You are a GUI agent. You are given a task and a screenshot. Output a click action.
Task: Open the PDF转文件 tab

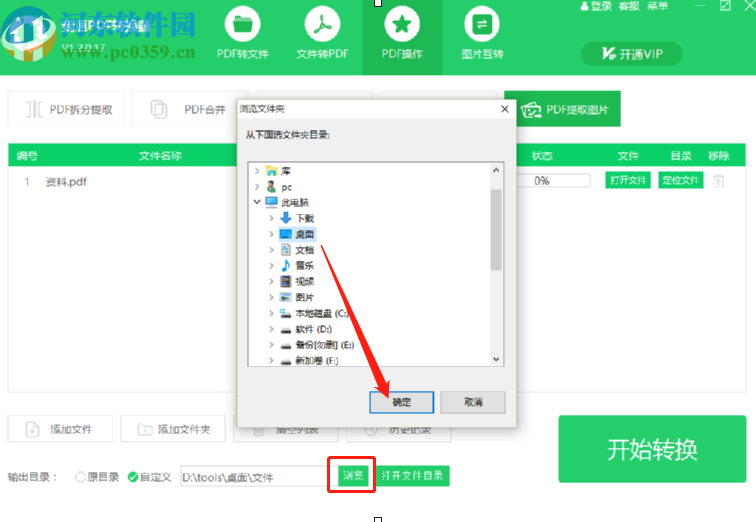(x=243, y=33)
